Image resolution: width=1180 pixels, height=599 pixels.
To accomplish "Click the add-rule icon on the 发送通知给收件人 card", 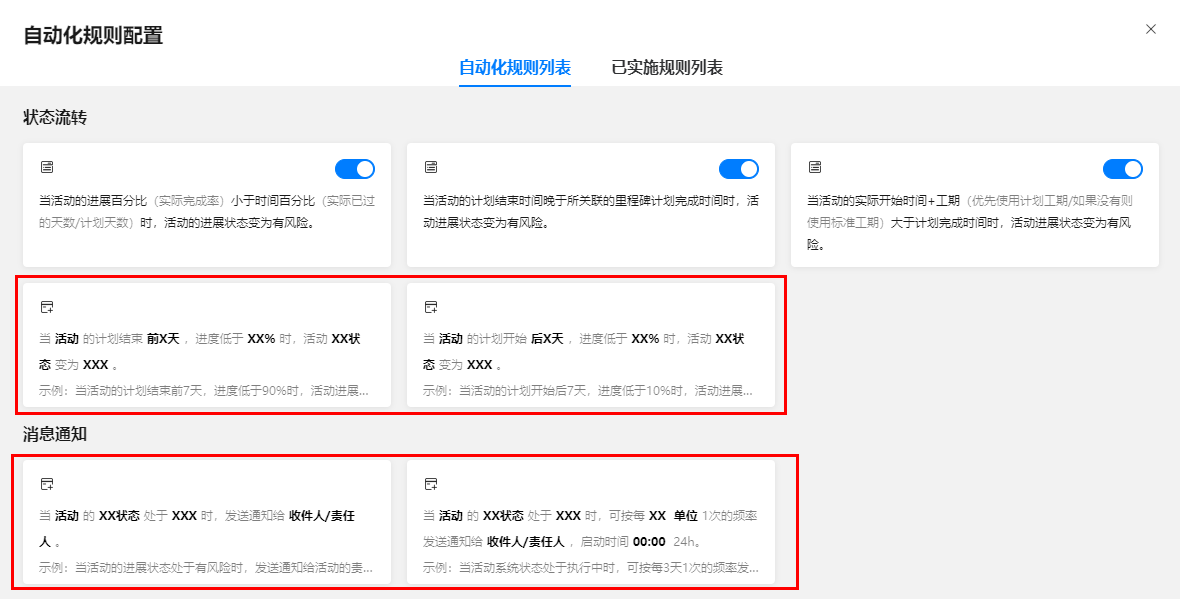I will tap(47, 484).
